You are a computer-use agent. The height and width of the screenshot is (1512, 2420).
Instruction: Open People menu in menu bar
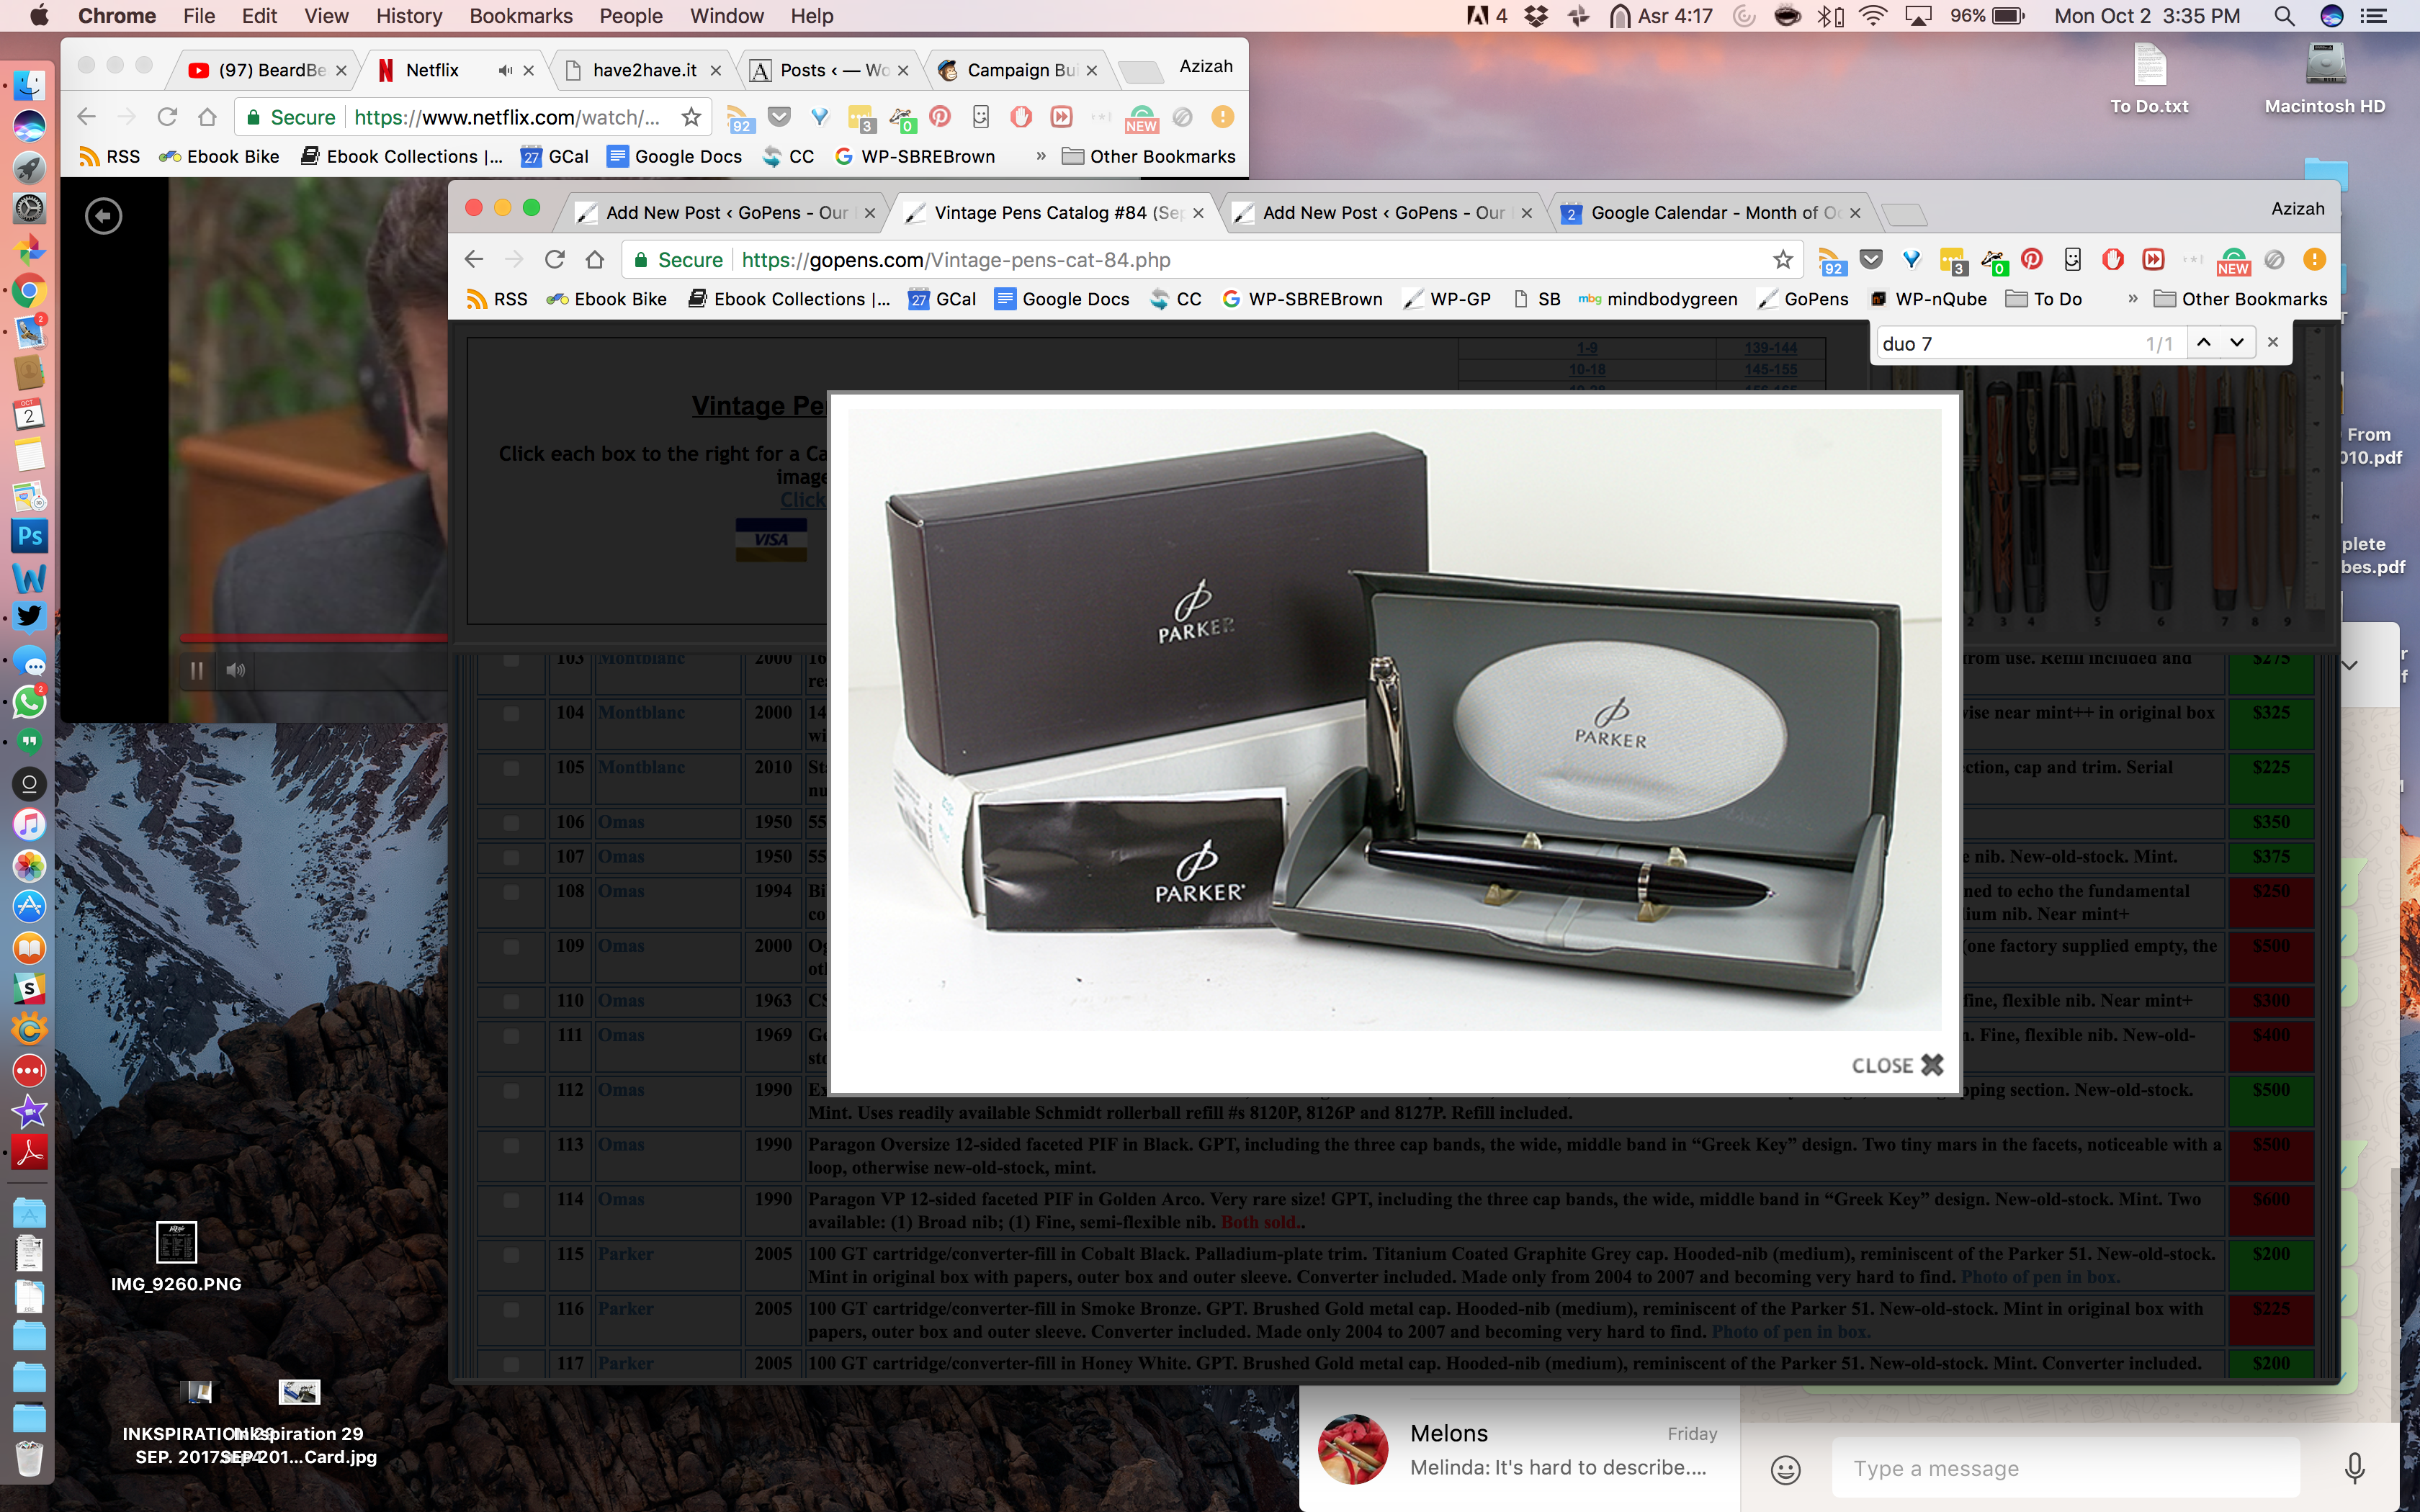point(631,16)
